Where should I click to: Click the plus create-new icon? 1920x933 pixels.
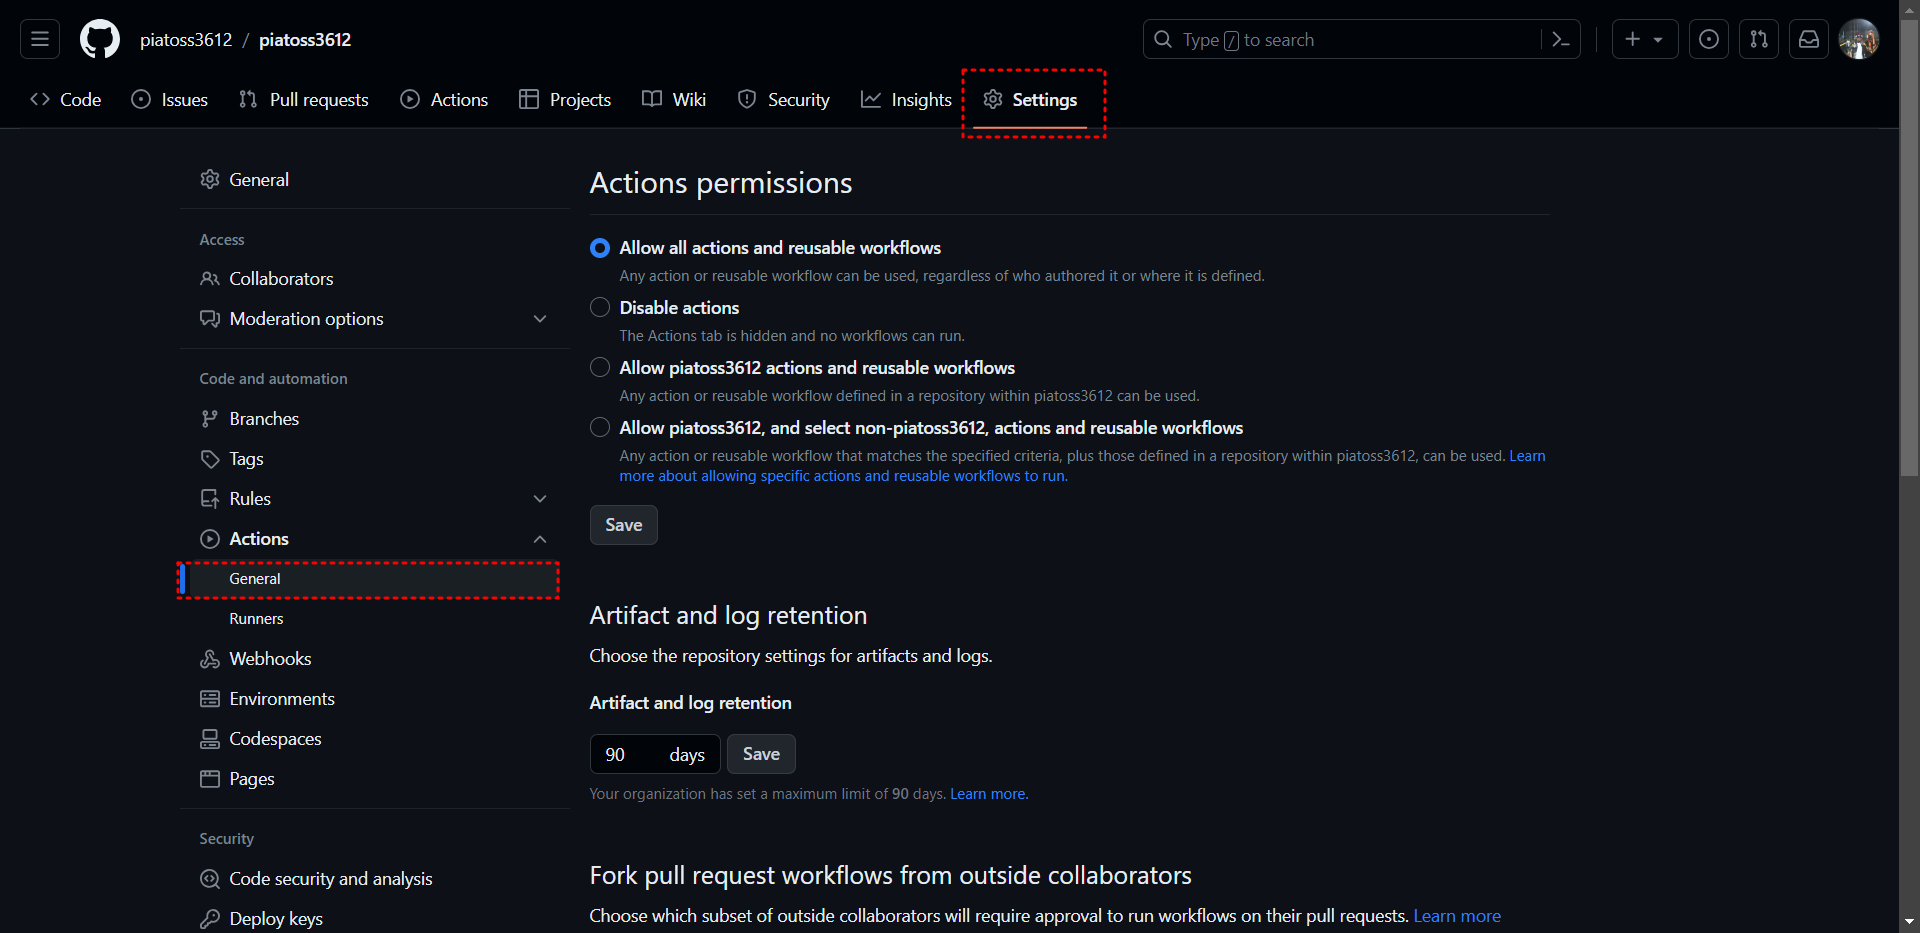click(1633, 39)
